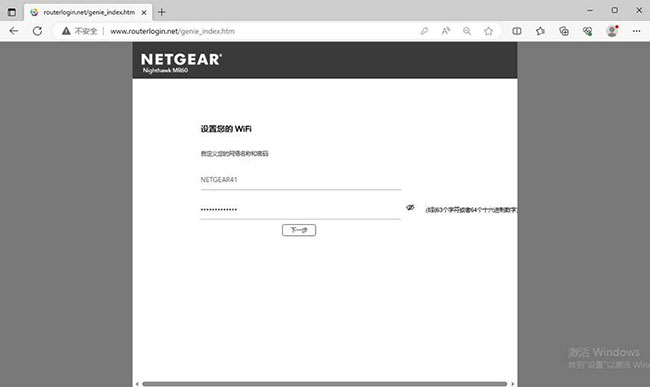Open the browser settings and more menu
Image resolution: width=650 pixels, height=387 pixels.
636,31
